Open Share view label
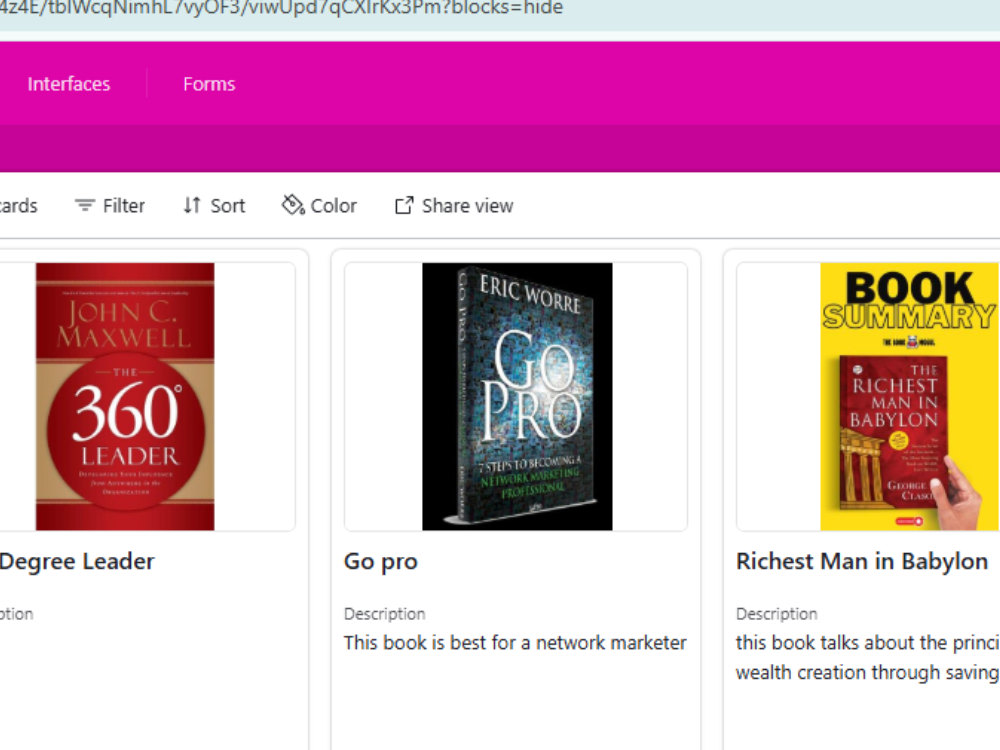The width and height of the screenshot is (1000, 750). (x=467, y=205)
